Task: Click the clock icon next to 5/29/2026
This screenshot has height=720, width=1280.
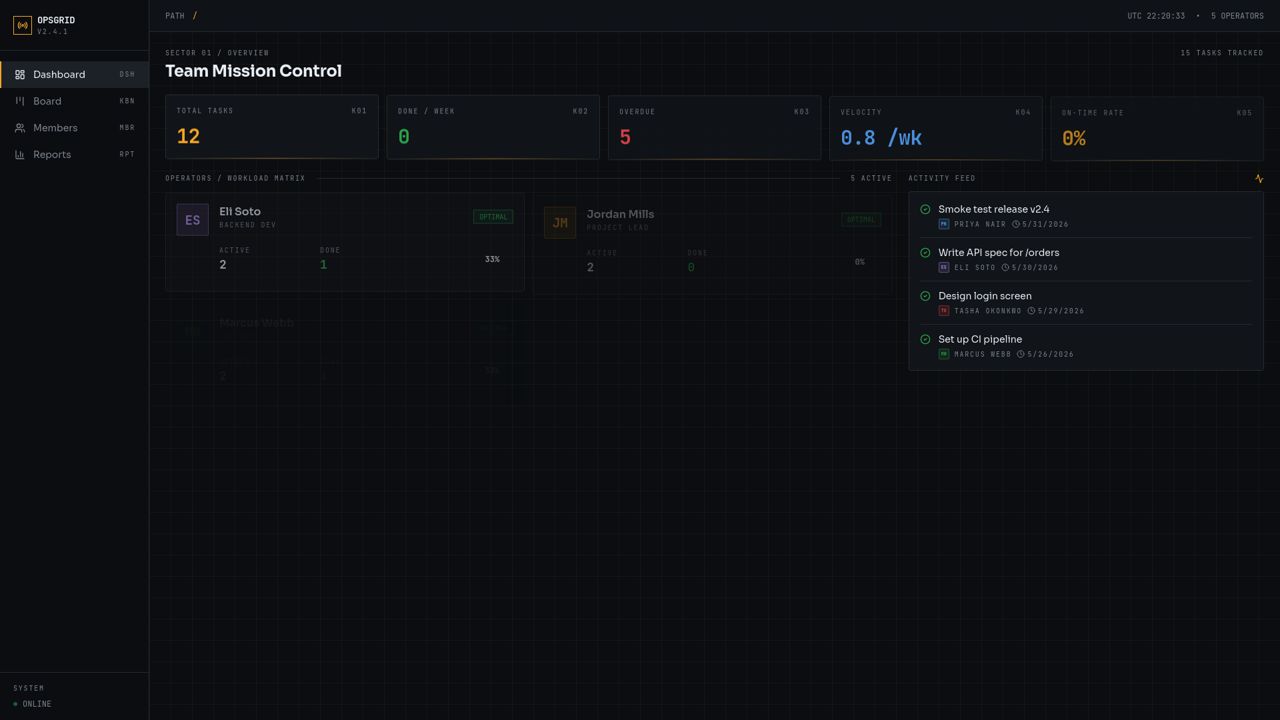Action: 1031,311
